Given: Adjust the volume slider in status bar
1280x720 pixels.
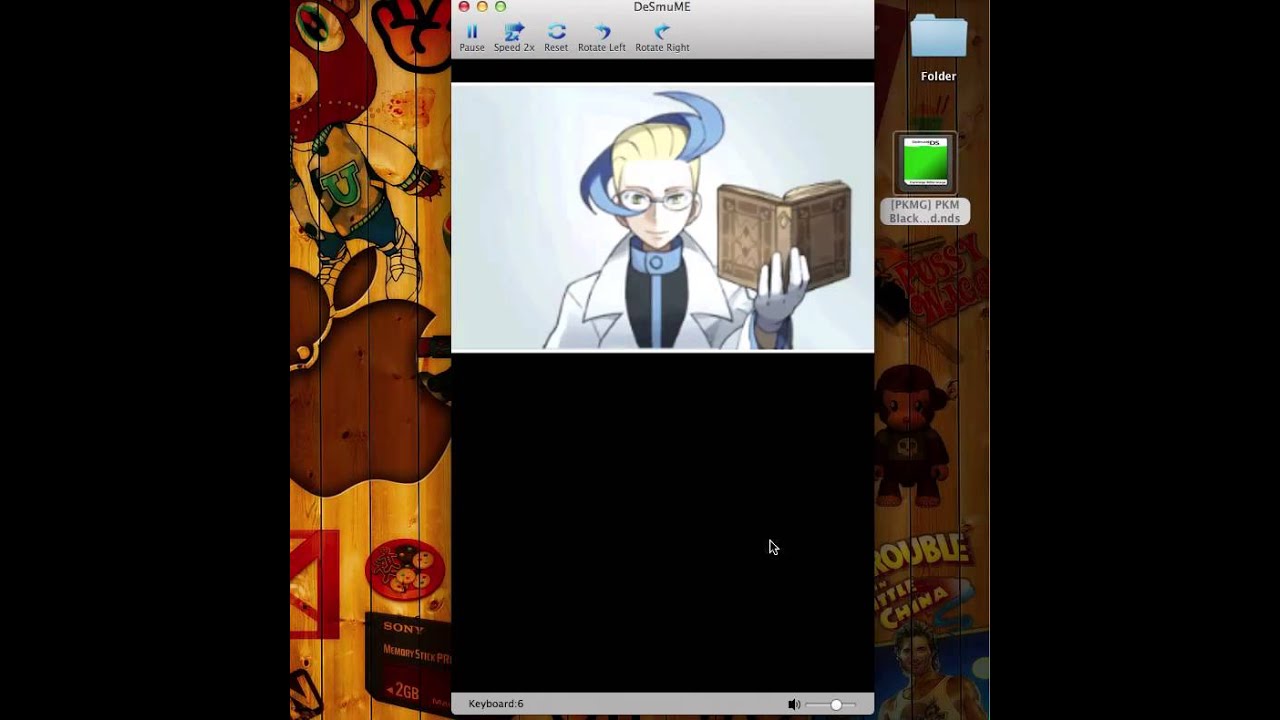Looking at the screenshot, I should click(830, 705).
